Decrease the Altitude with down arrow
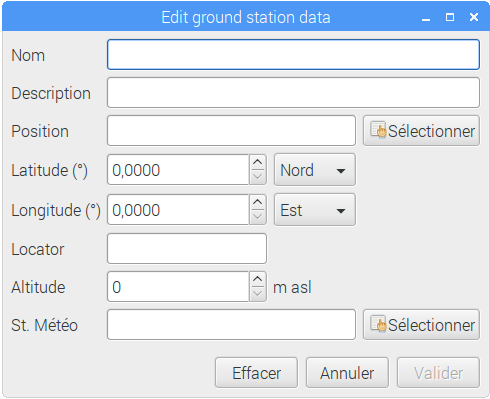The height and width of the screenshot is (399, 490). pos(258,294)
